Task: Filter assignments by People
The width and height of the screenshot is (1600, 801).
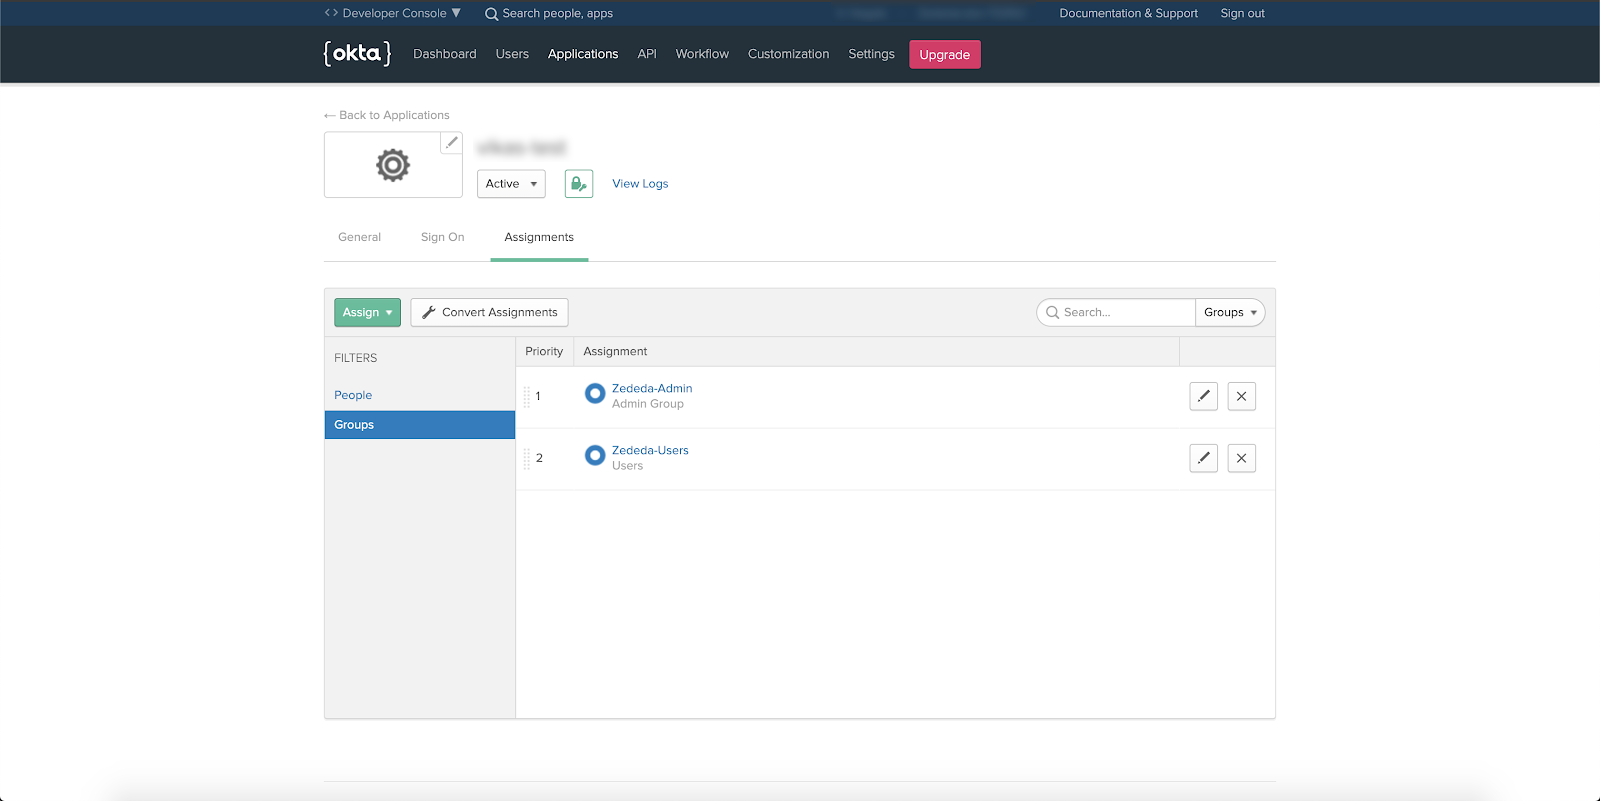Action: coord(353,395)
